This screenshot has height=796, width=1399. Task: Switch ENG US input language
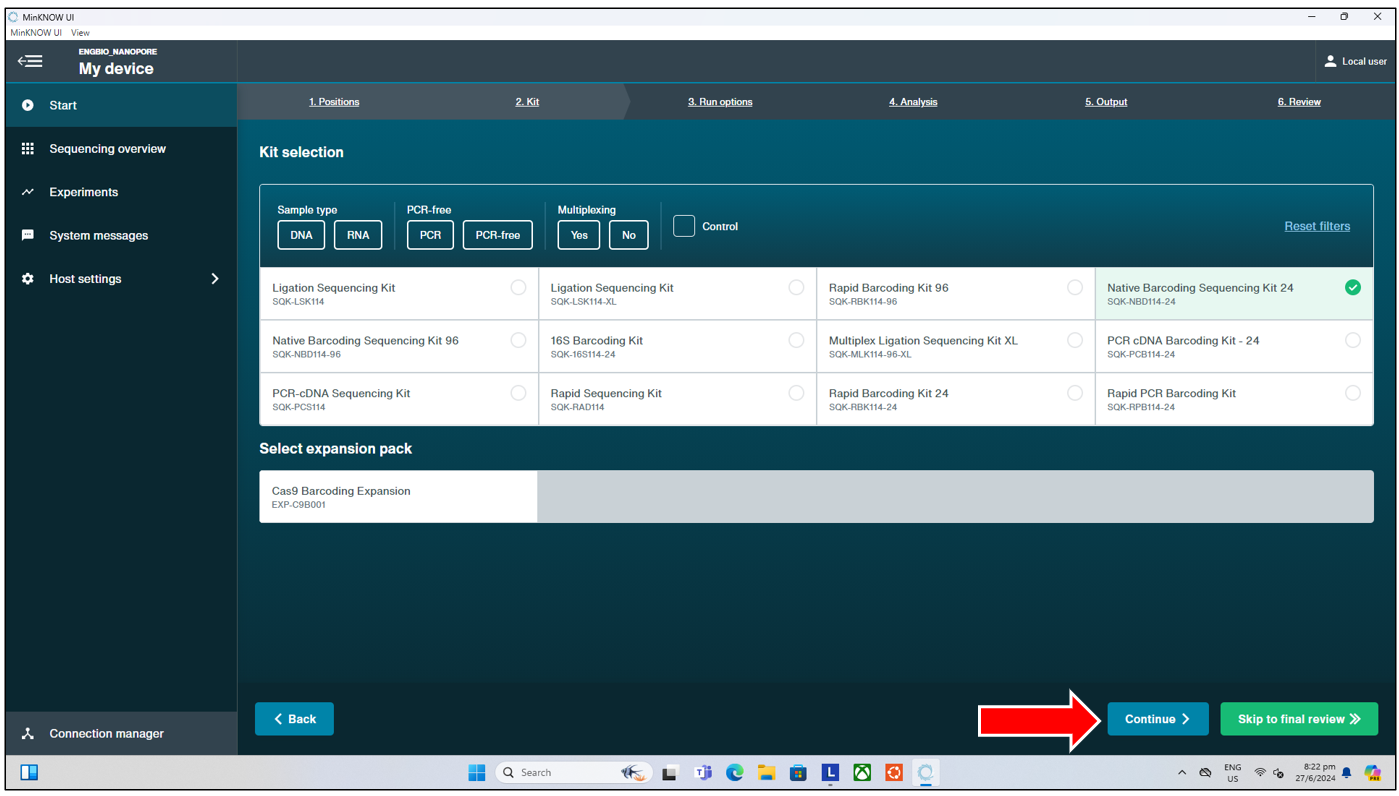[x=1233, y=773]
